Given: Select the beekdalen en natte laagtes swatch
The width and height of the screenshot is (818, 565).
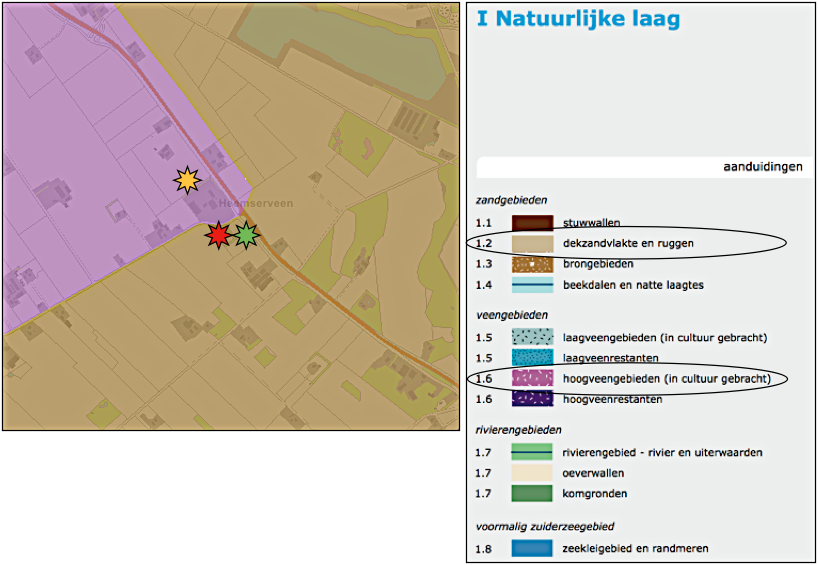Looking at the screenshot, I should click(x=532, y=285).
